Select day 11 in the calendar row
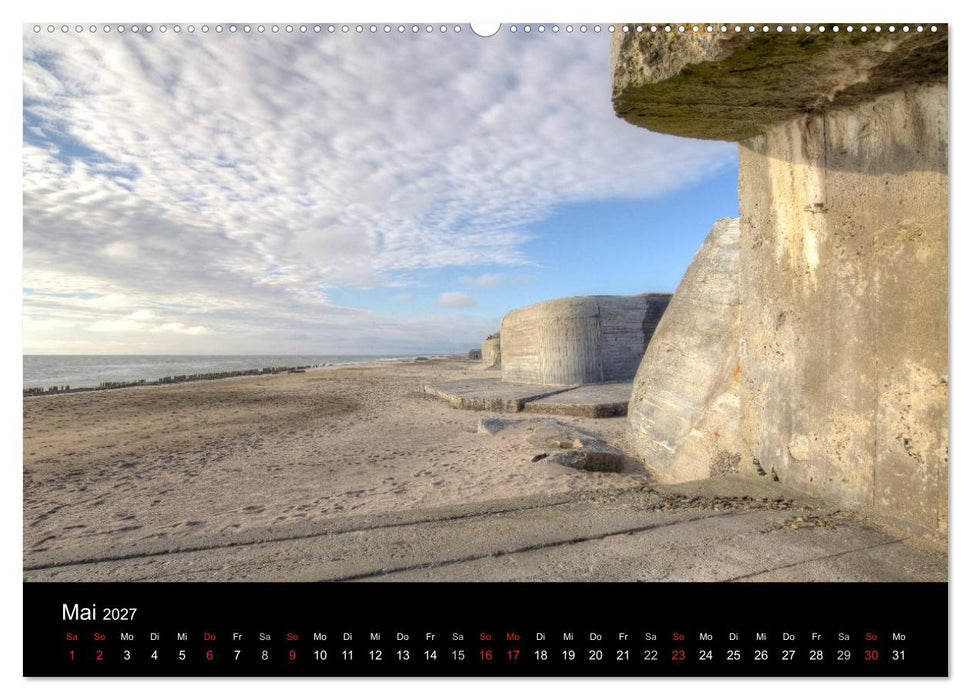This screenshot has width=971, height=700. click(x=347, y=655)
